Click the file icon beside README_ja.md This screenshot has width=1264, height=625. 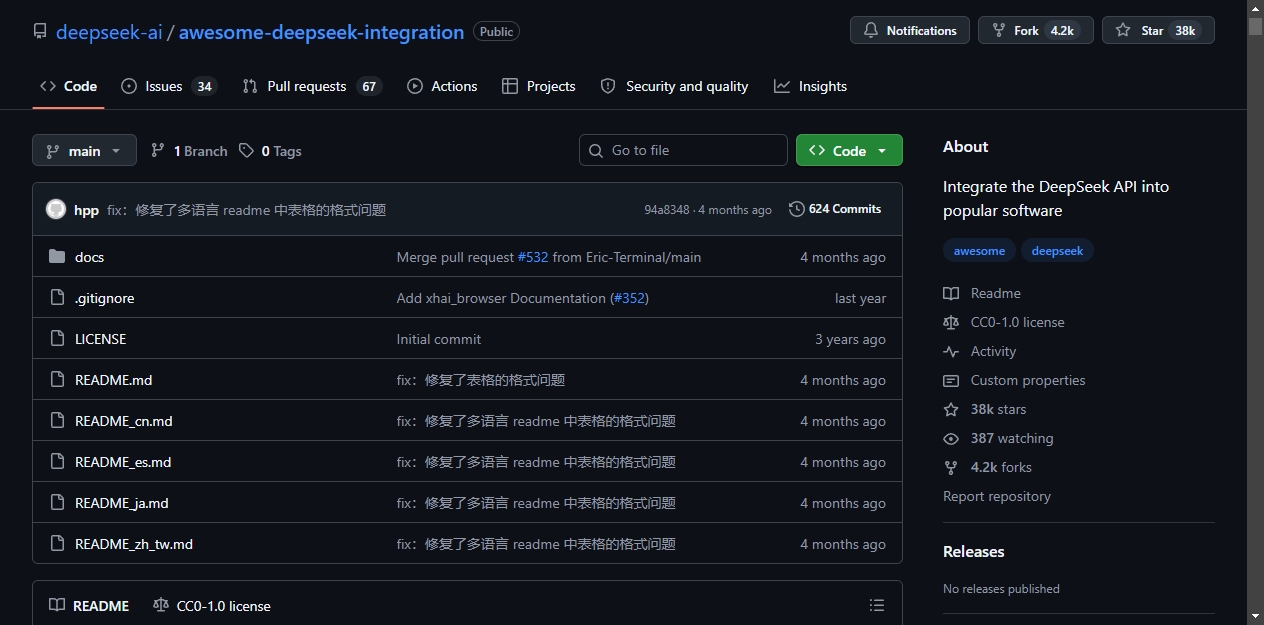pyautogui.click(x=57, y=503)
